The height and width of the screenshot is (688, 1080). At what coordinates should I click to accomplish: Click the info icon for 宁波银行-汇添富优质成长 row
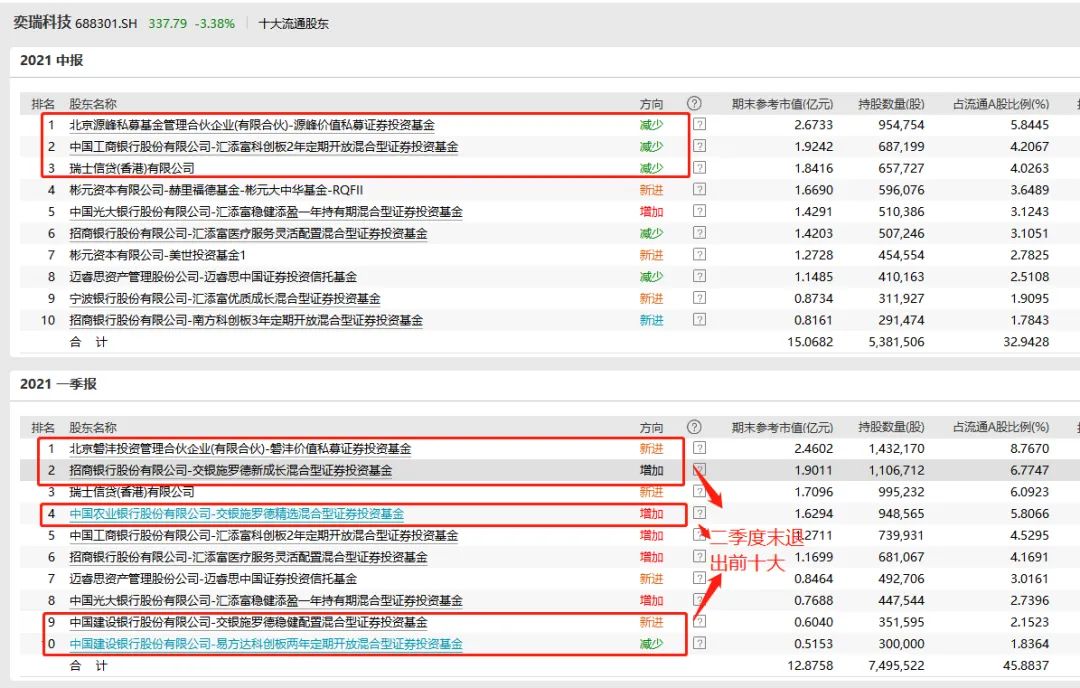click(700, 299)
